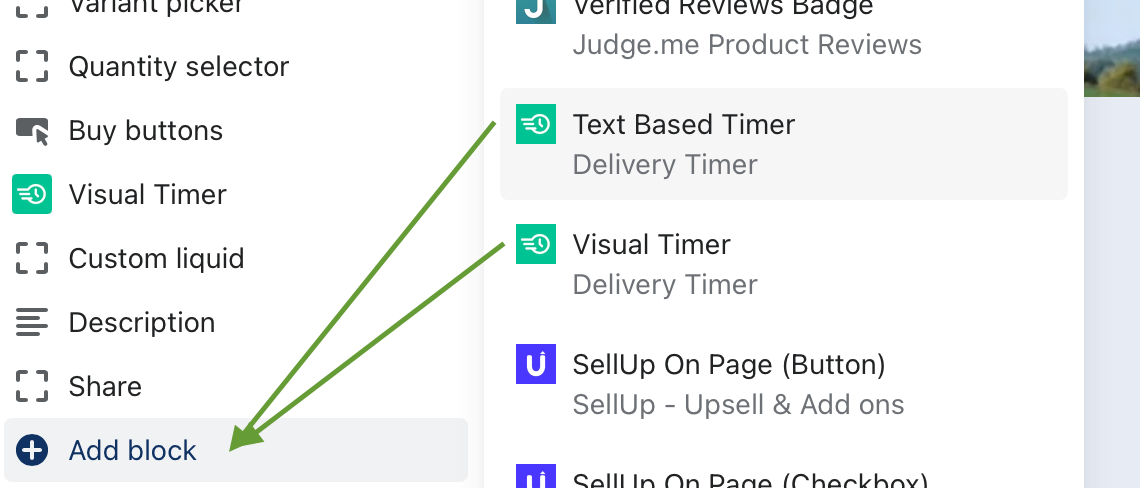Add SellUp On Page (Button) block
1140x488 pixels.
tap(784, 384)
